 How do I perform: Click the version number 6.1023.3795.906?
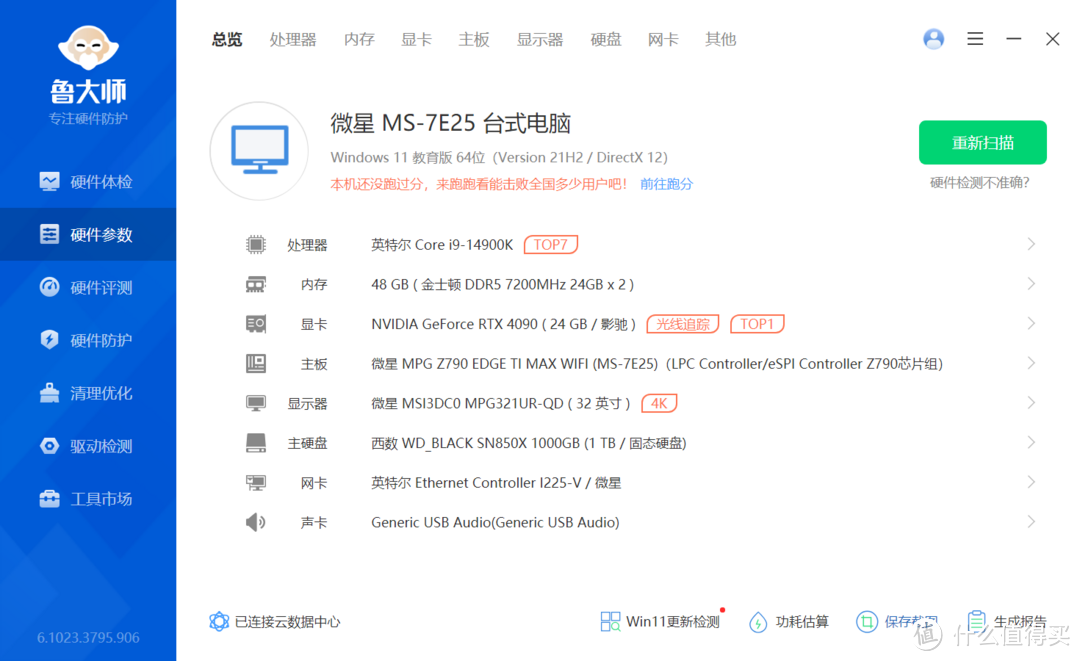click(x=88, y=638)
